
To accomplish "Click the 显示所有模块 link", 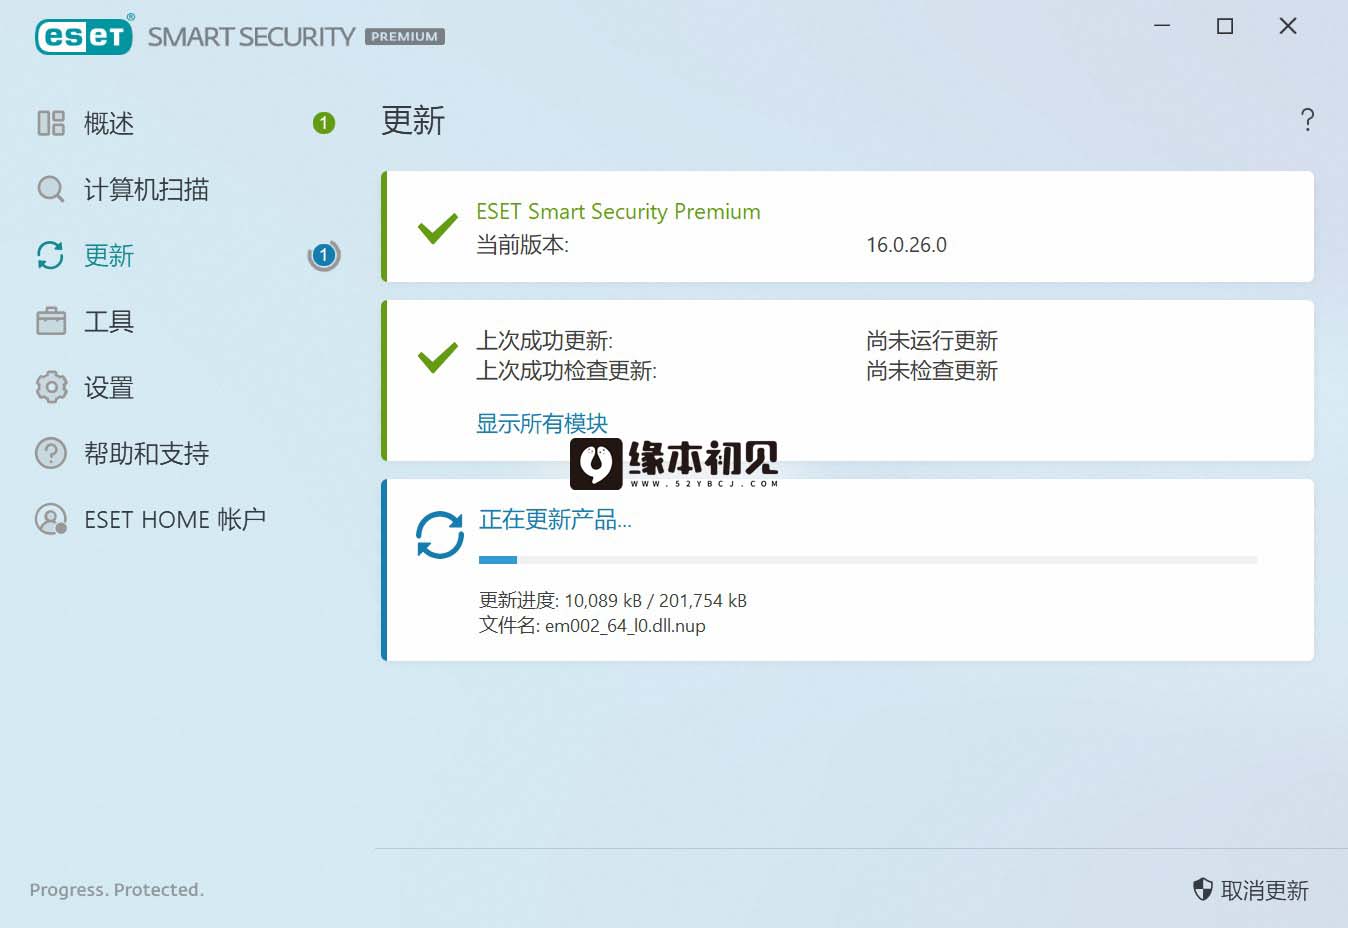I will point(542,423).
